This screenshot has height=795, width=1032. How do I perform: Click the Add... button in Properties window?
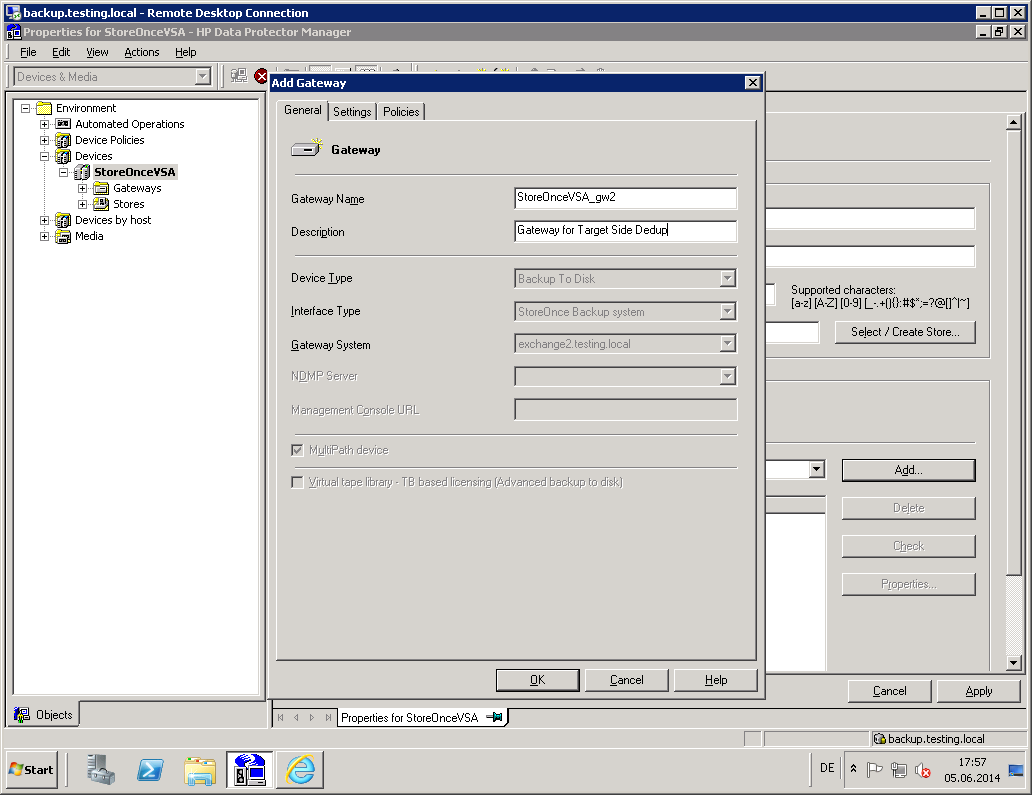(x=908, y=470)
